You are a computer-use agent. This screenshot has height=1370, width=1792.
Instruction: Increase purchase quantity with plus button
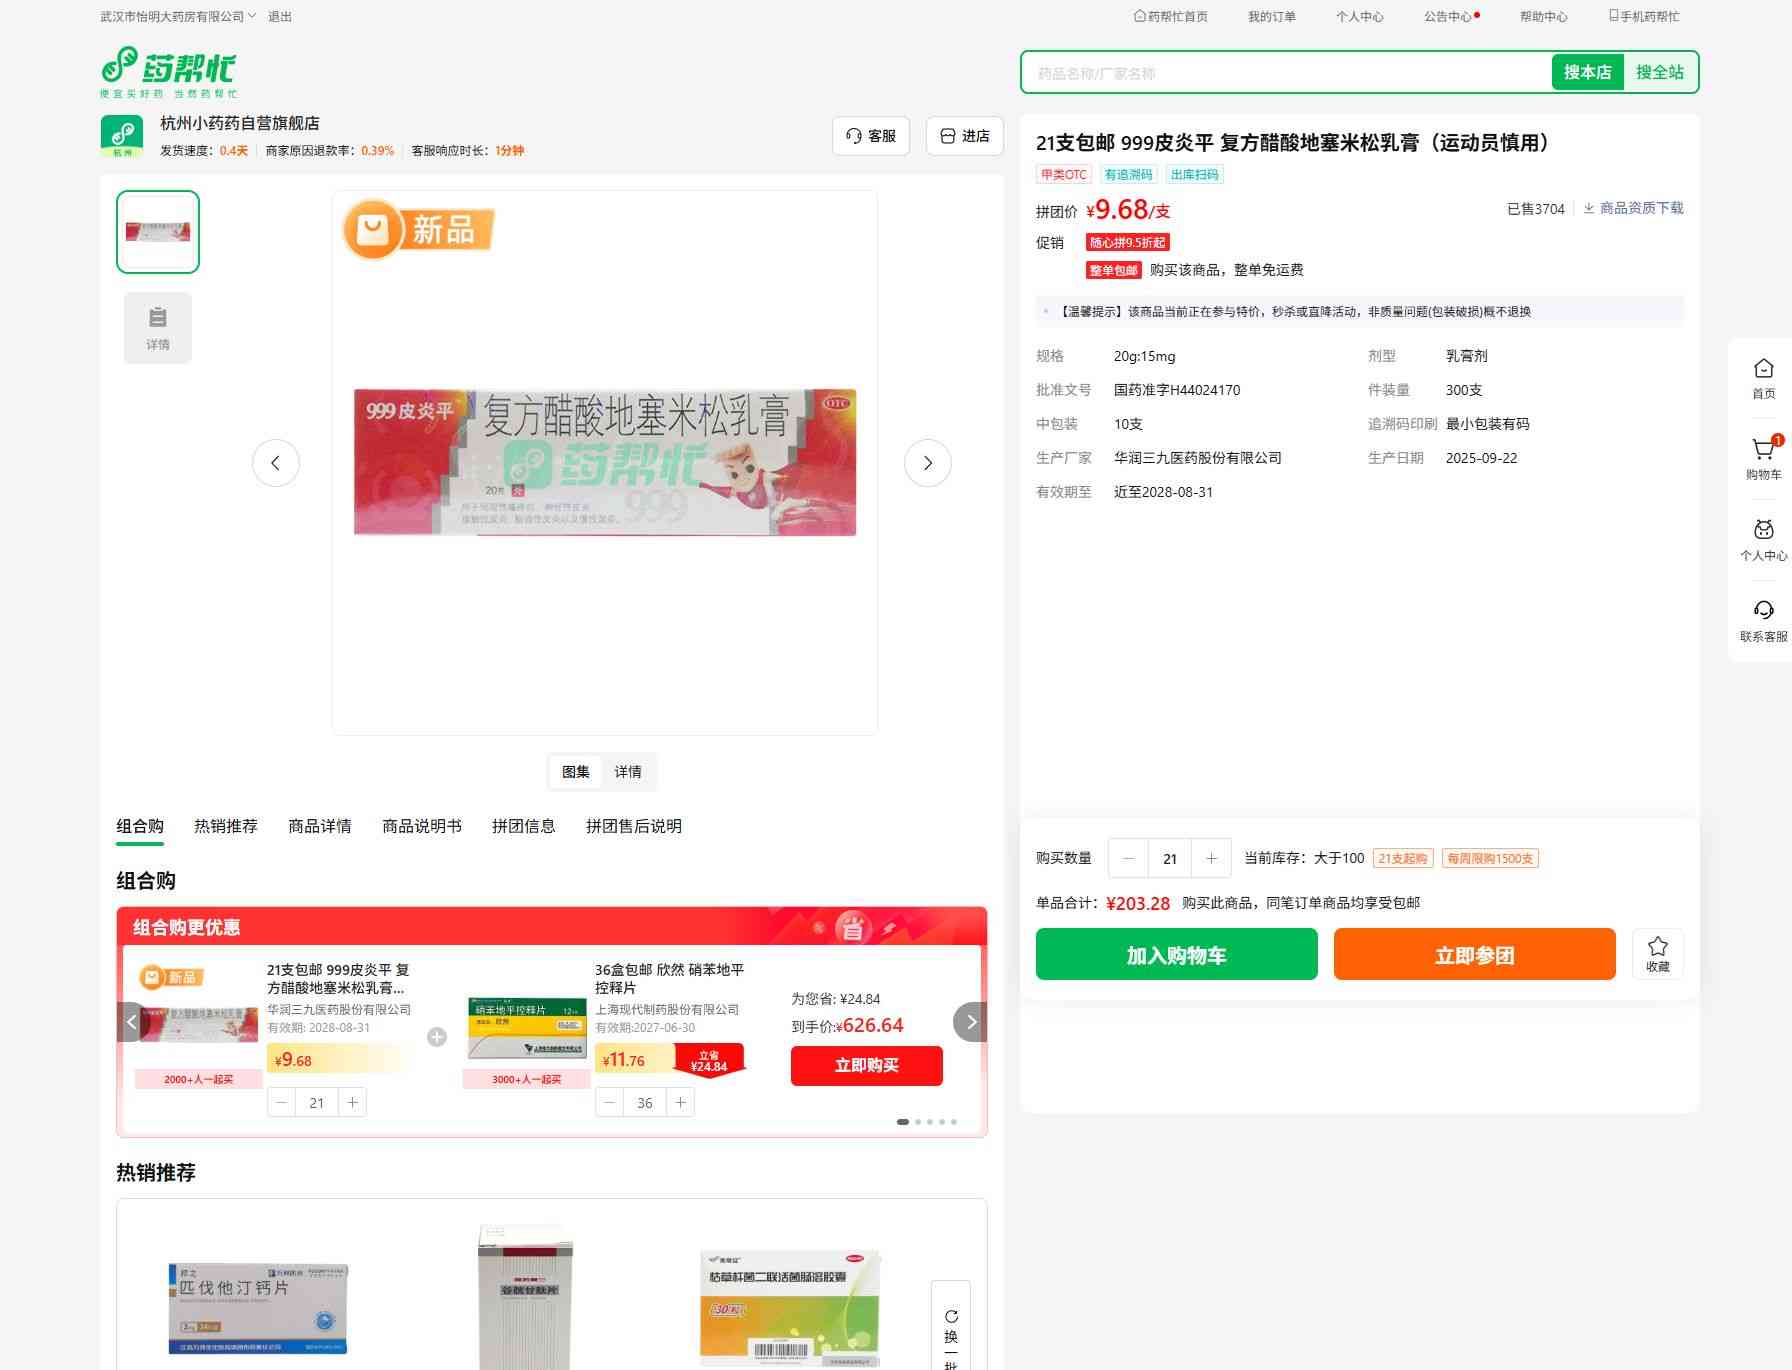[x=1211, y=858]
